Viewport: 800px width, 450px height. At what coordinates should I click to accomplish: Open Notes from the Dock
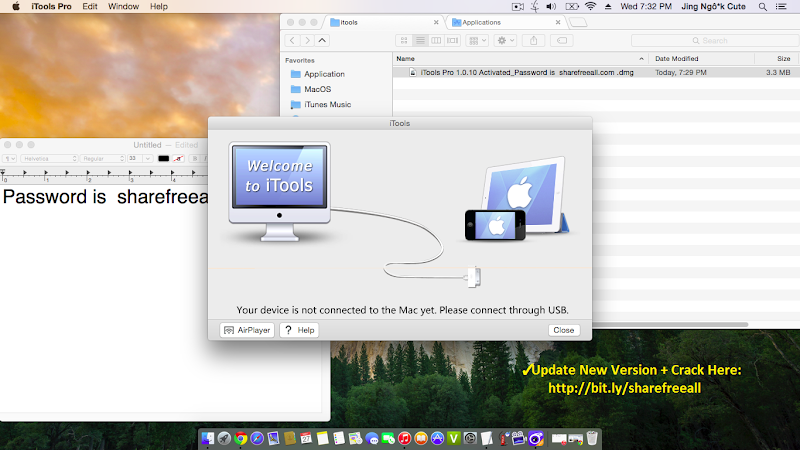(322, 438)
